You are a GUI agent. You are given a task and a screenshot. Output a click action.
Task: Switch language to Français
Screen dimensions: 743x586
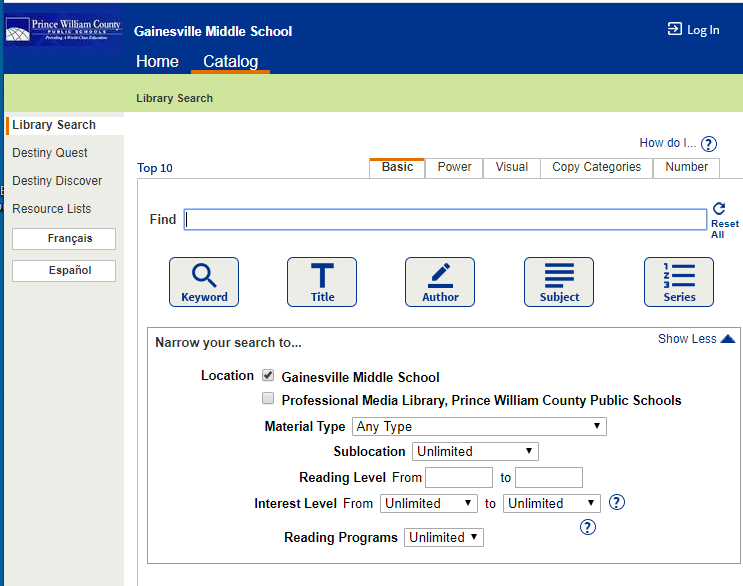(x=64, y=238)
